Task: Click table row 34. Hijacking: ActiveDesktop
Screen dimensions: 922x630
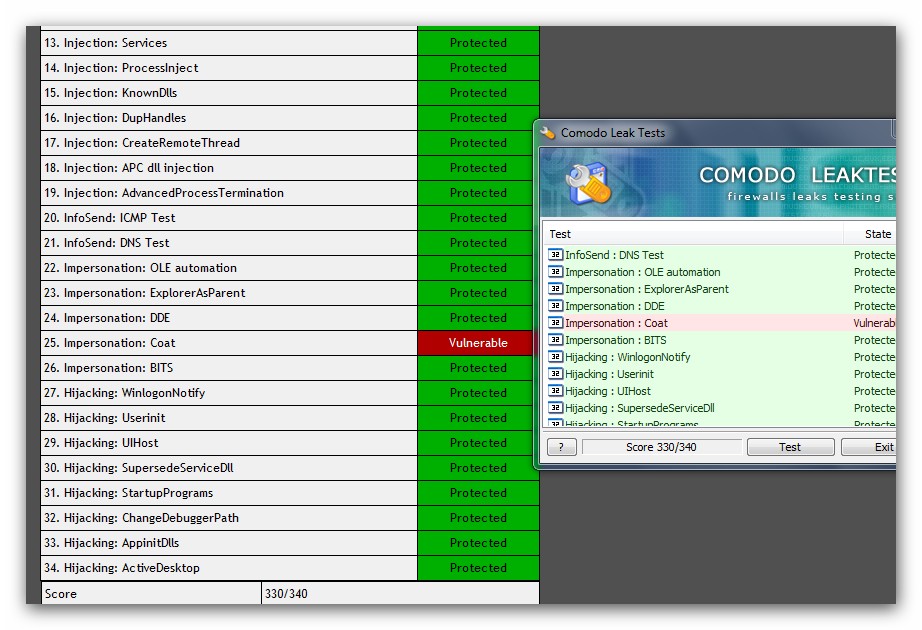Action: coord(290,568)
